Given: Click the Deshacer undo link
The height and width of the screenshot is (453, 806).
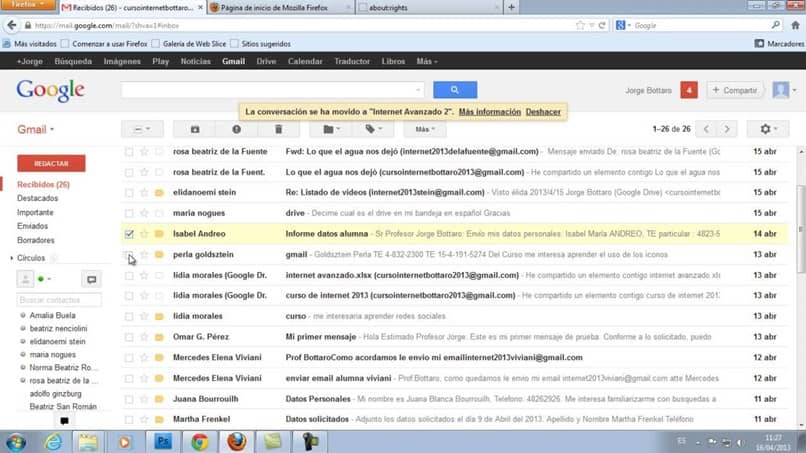Looking at the screenshot, I should tap(543, 112).
